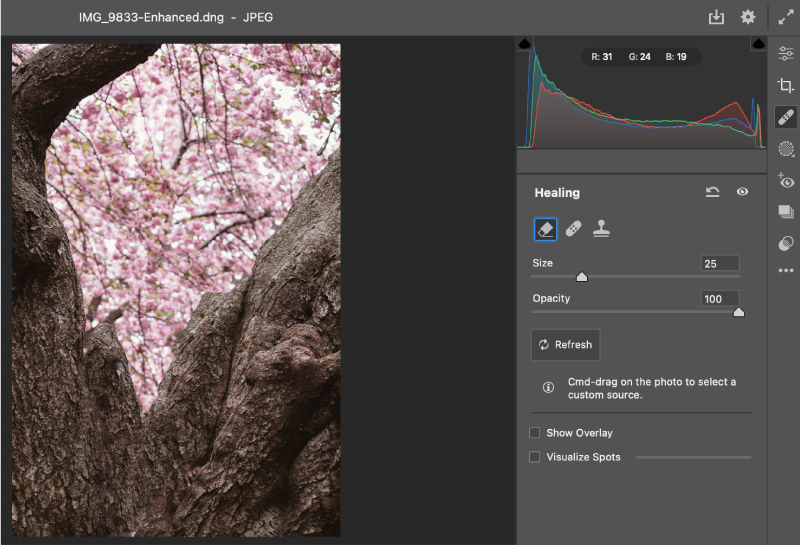Toggle Healing visibility eye icon
The width and height of the screenshot is (800, 545).
742,192
